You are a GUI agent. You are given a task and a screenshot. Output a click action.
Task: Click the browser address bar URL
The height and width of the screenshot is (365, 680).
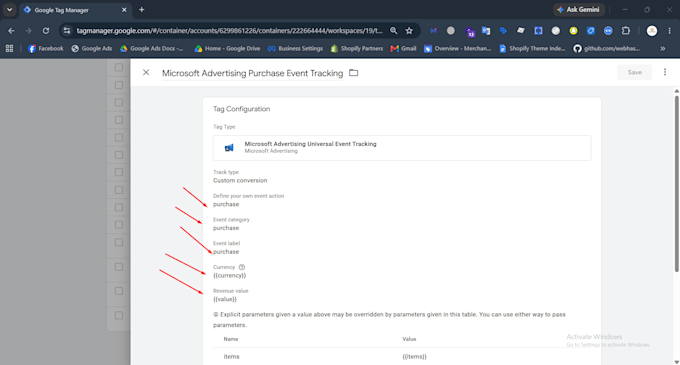click(x=229, y=31)
